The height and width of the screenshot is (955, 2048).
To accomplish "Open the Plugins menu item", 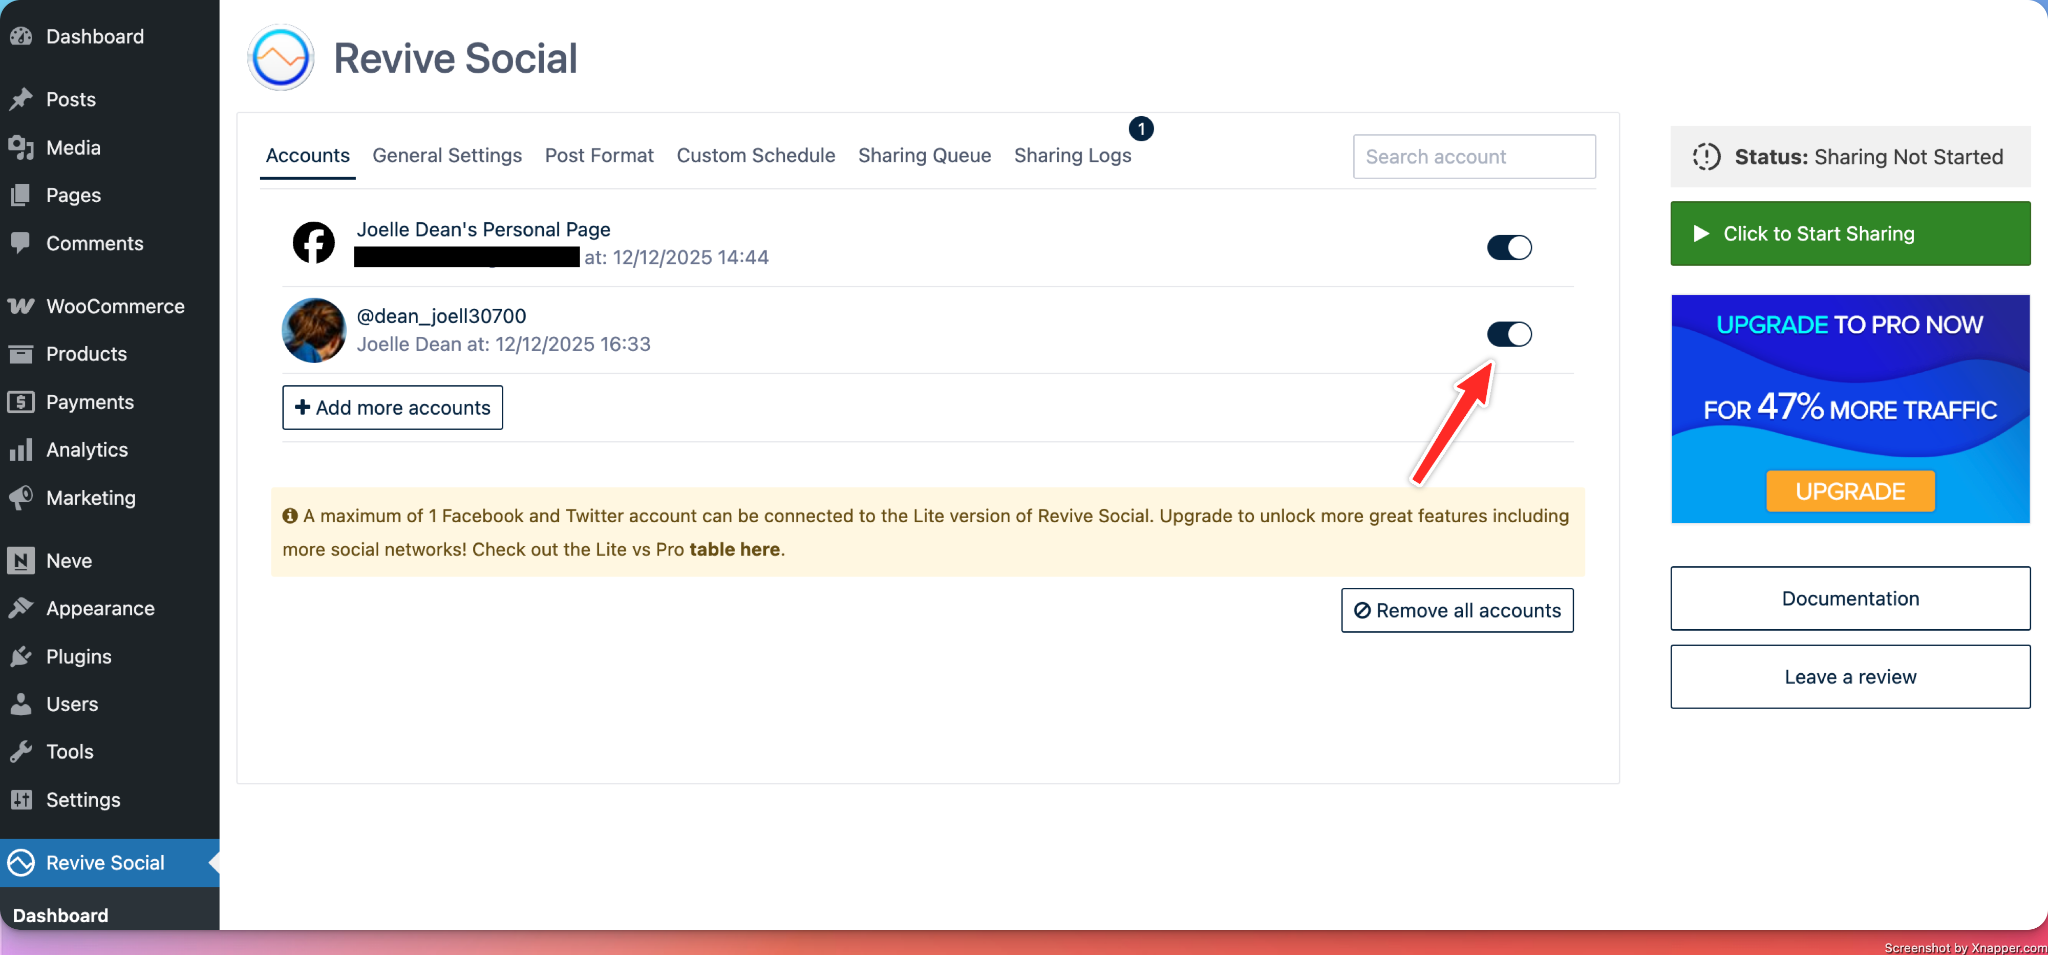I will (110, 656).
